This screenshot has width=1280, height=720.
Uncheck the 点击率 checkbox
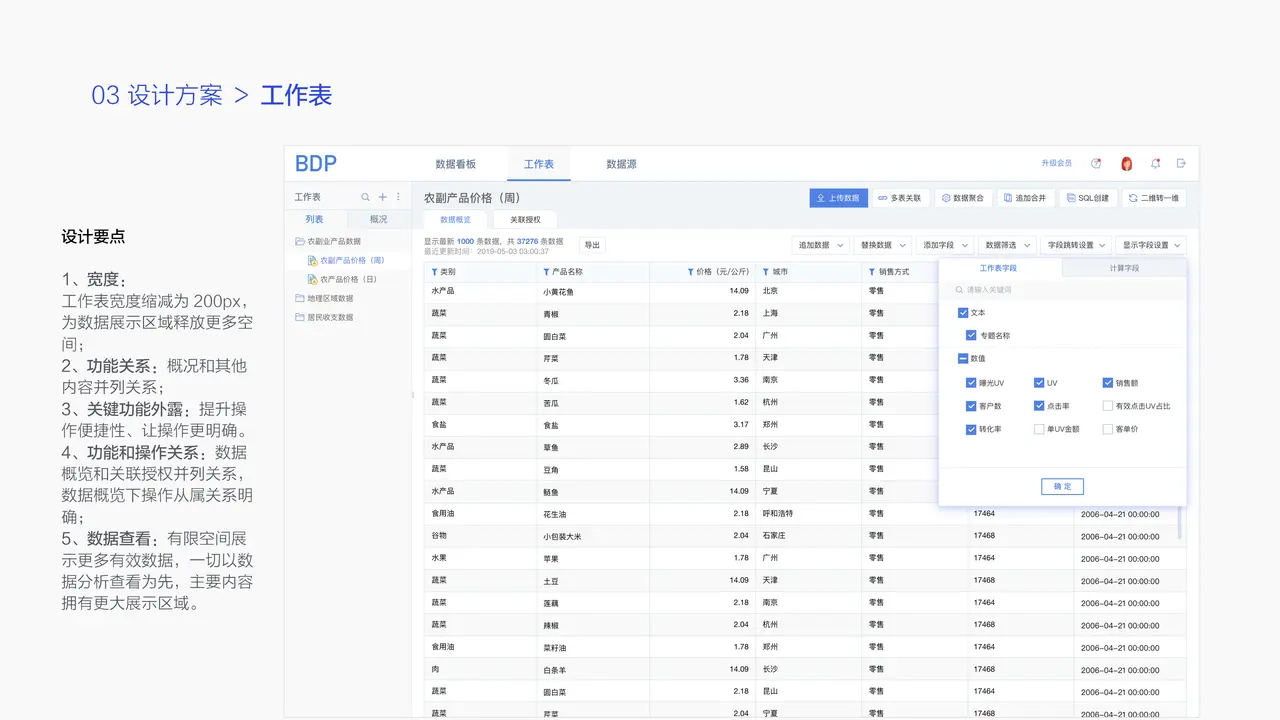coord(1039,406)
